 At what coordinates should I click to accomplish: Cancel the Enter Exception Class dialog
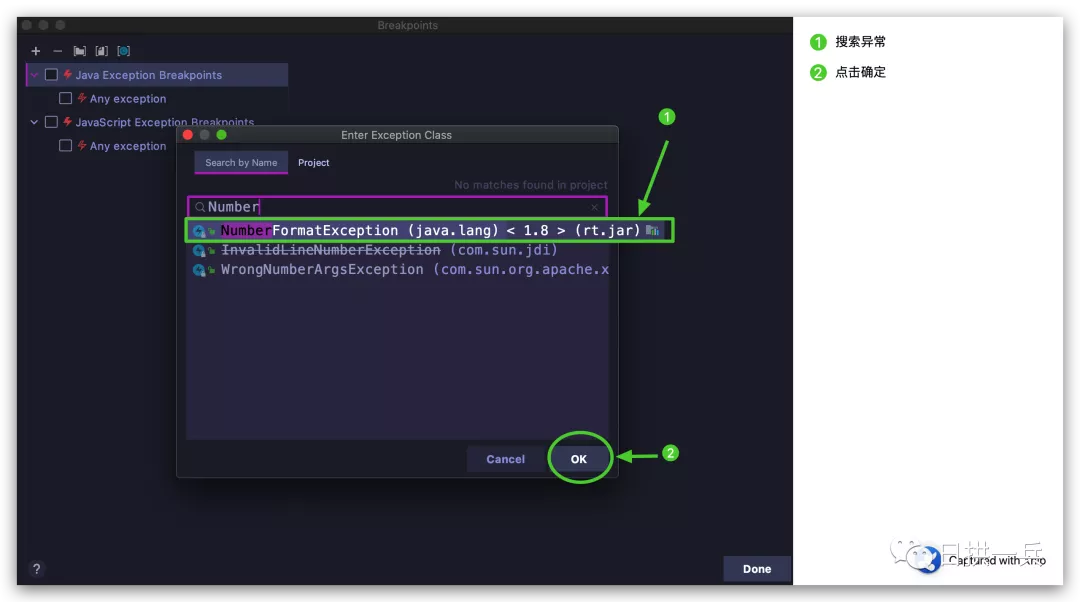[505, 458]
